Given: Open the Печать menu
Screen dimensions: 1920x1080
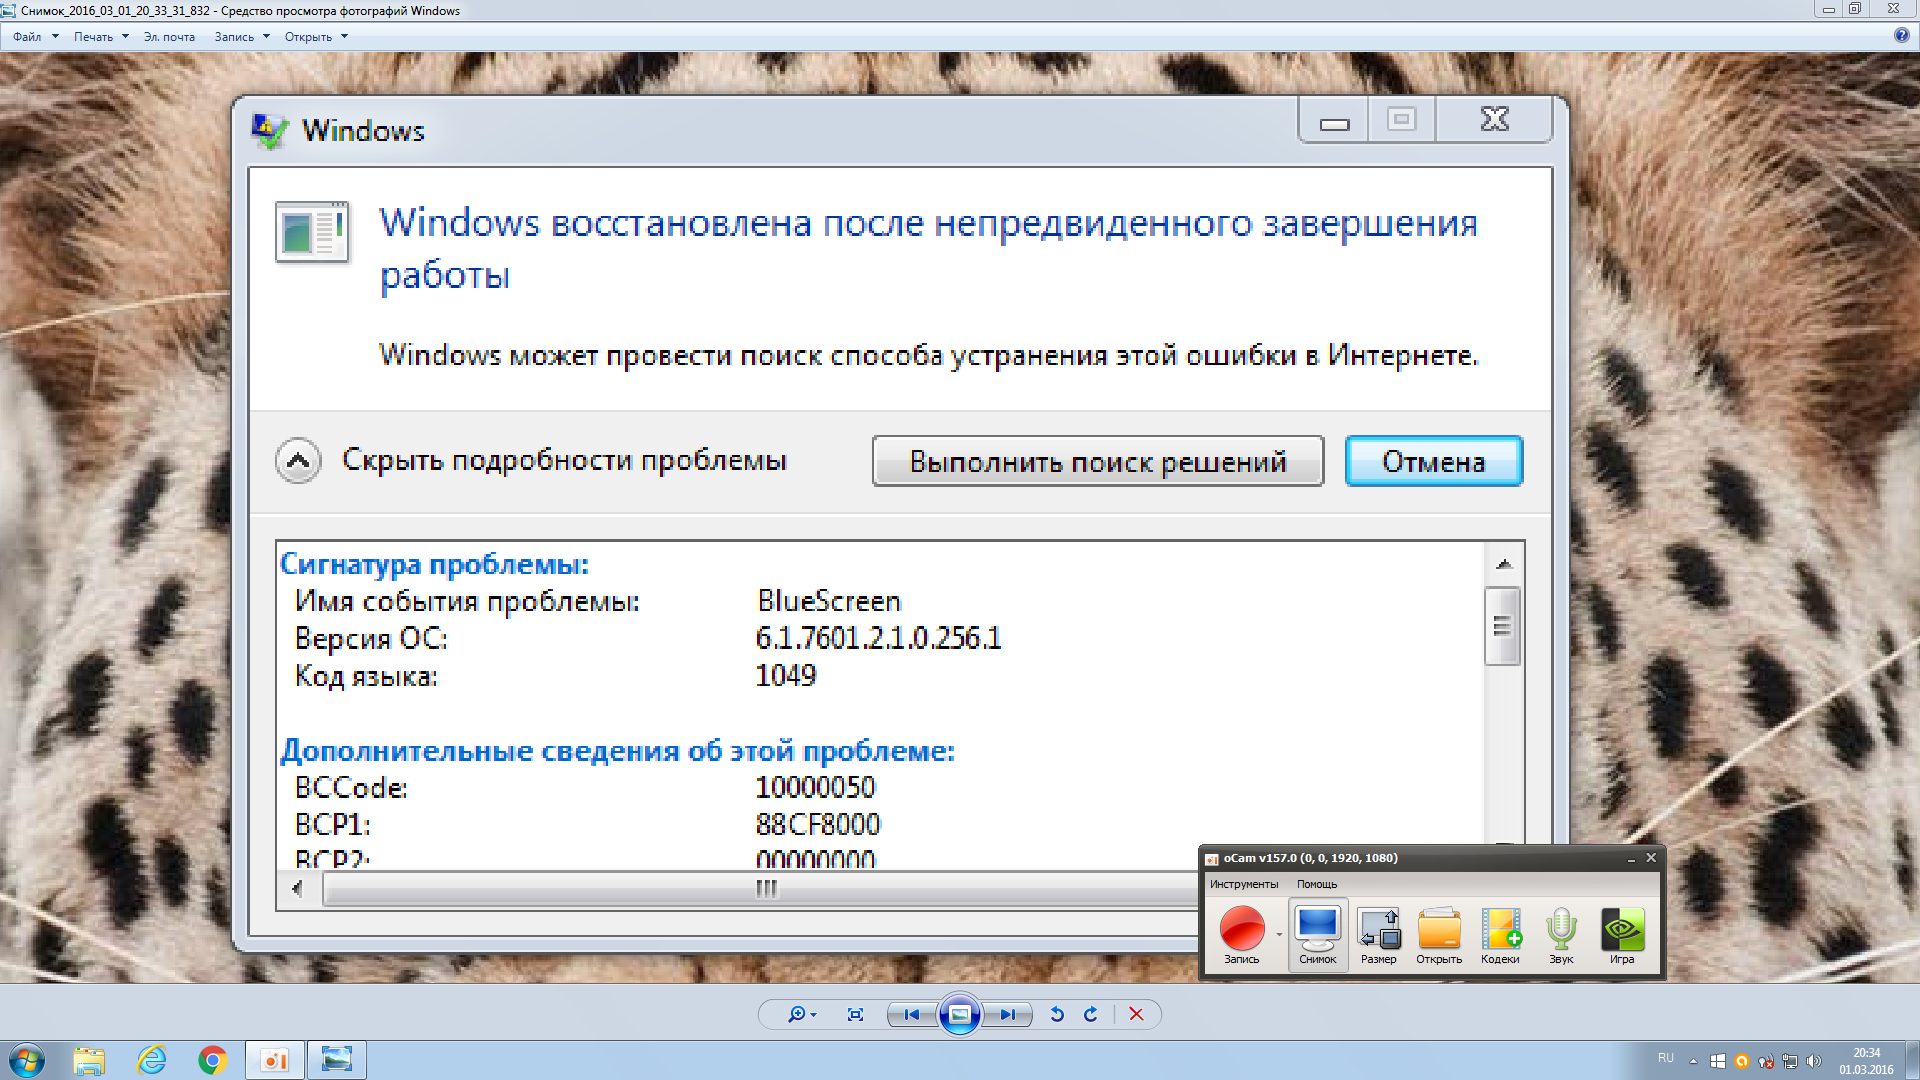Looking at the screenshot, I should [101, 37].
